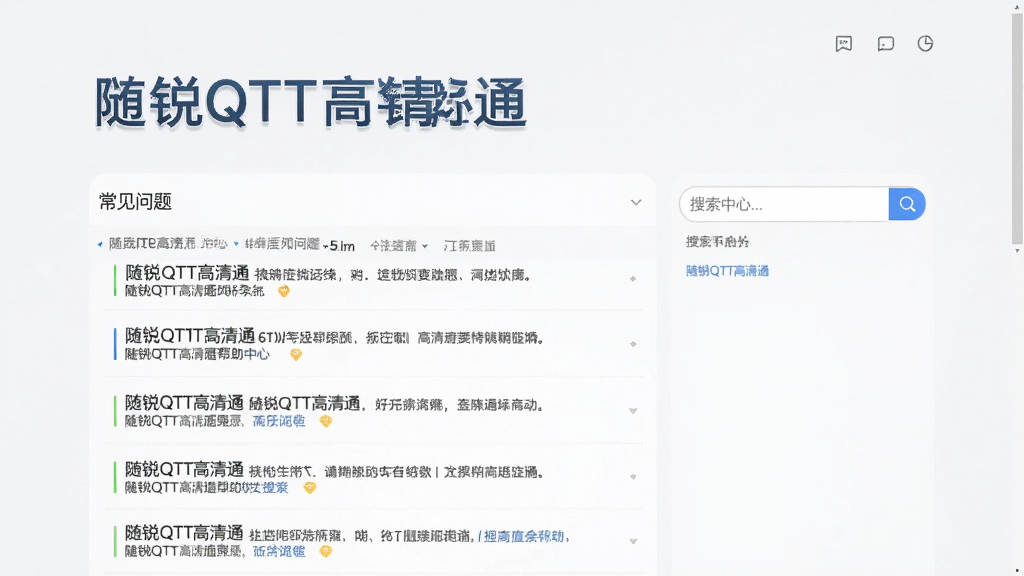The image size is (1024, 576).
Task: Click the first breadcrumb item after the back arrow
Action: click(x=168, y=244)
